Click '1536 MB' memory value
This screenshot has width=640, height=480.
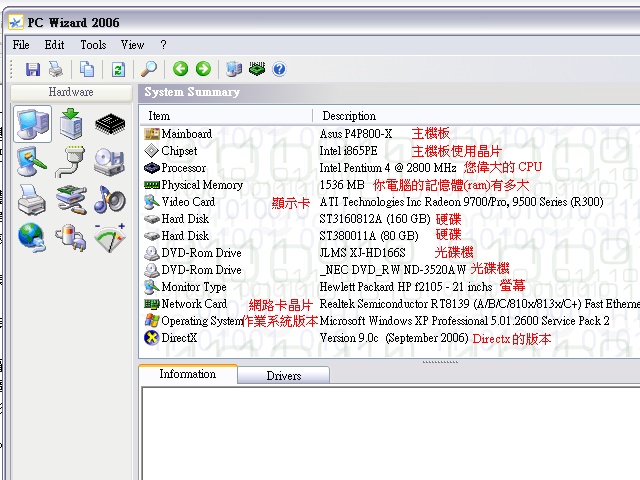(x=342, y=185)
